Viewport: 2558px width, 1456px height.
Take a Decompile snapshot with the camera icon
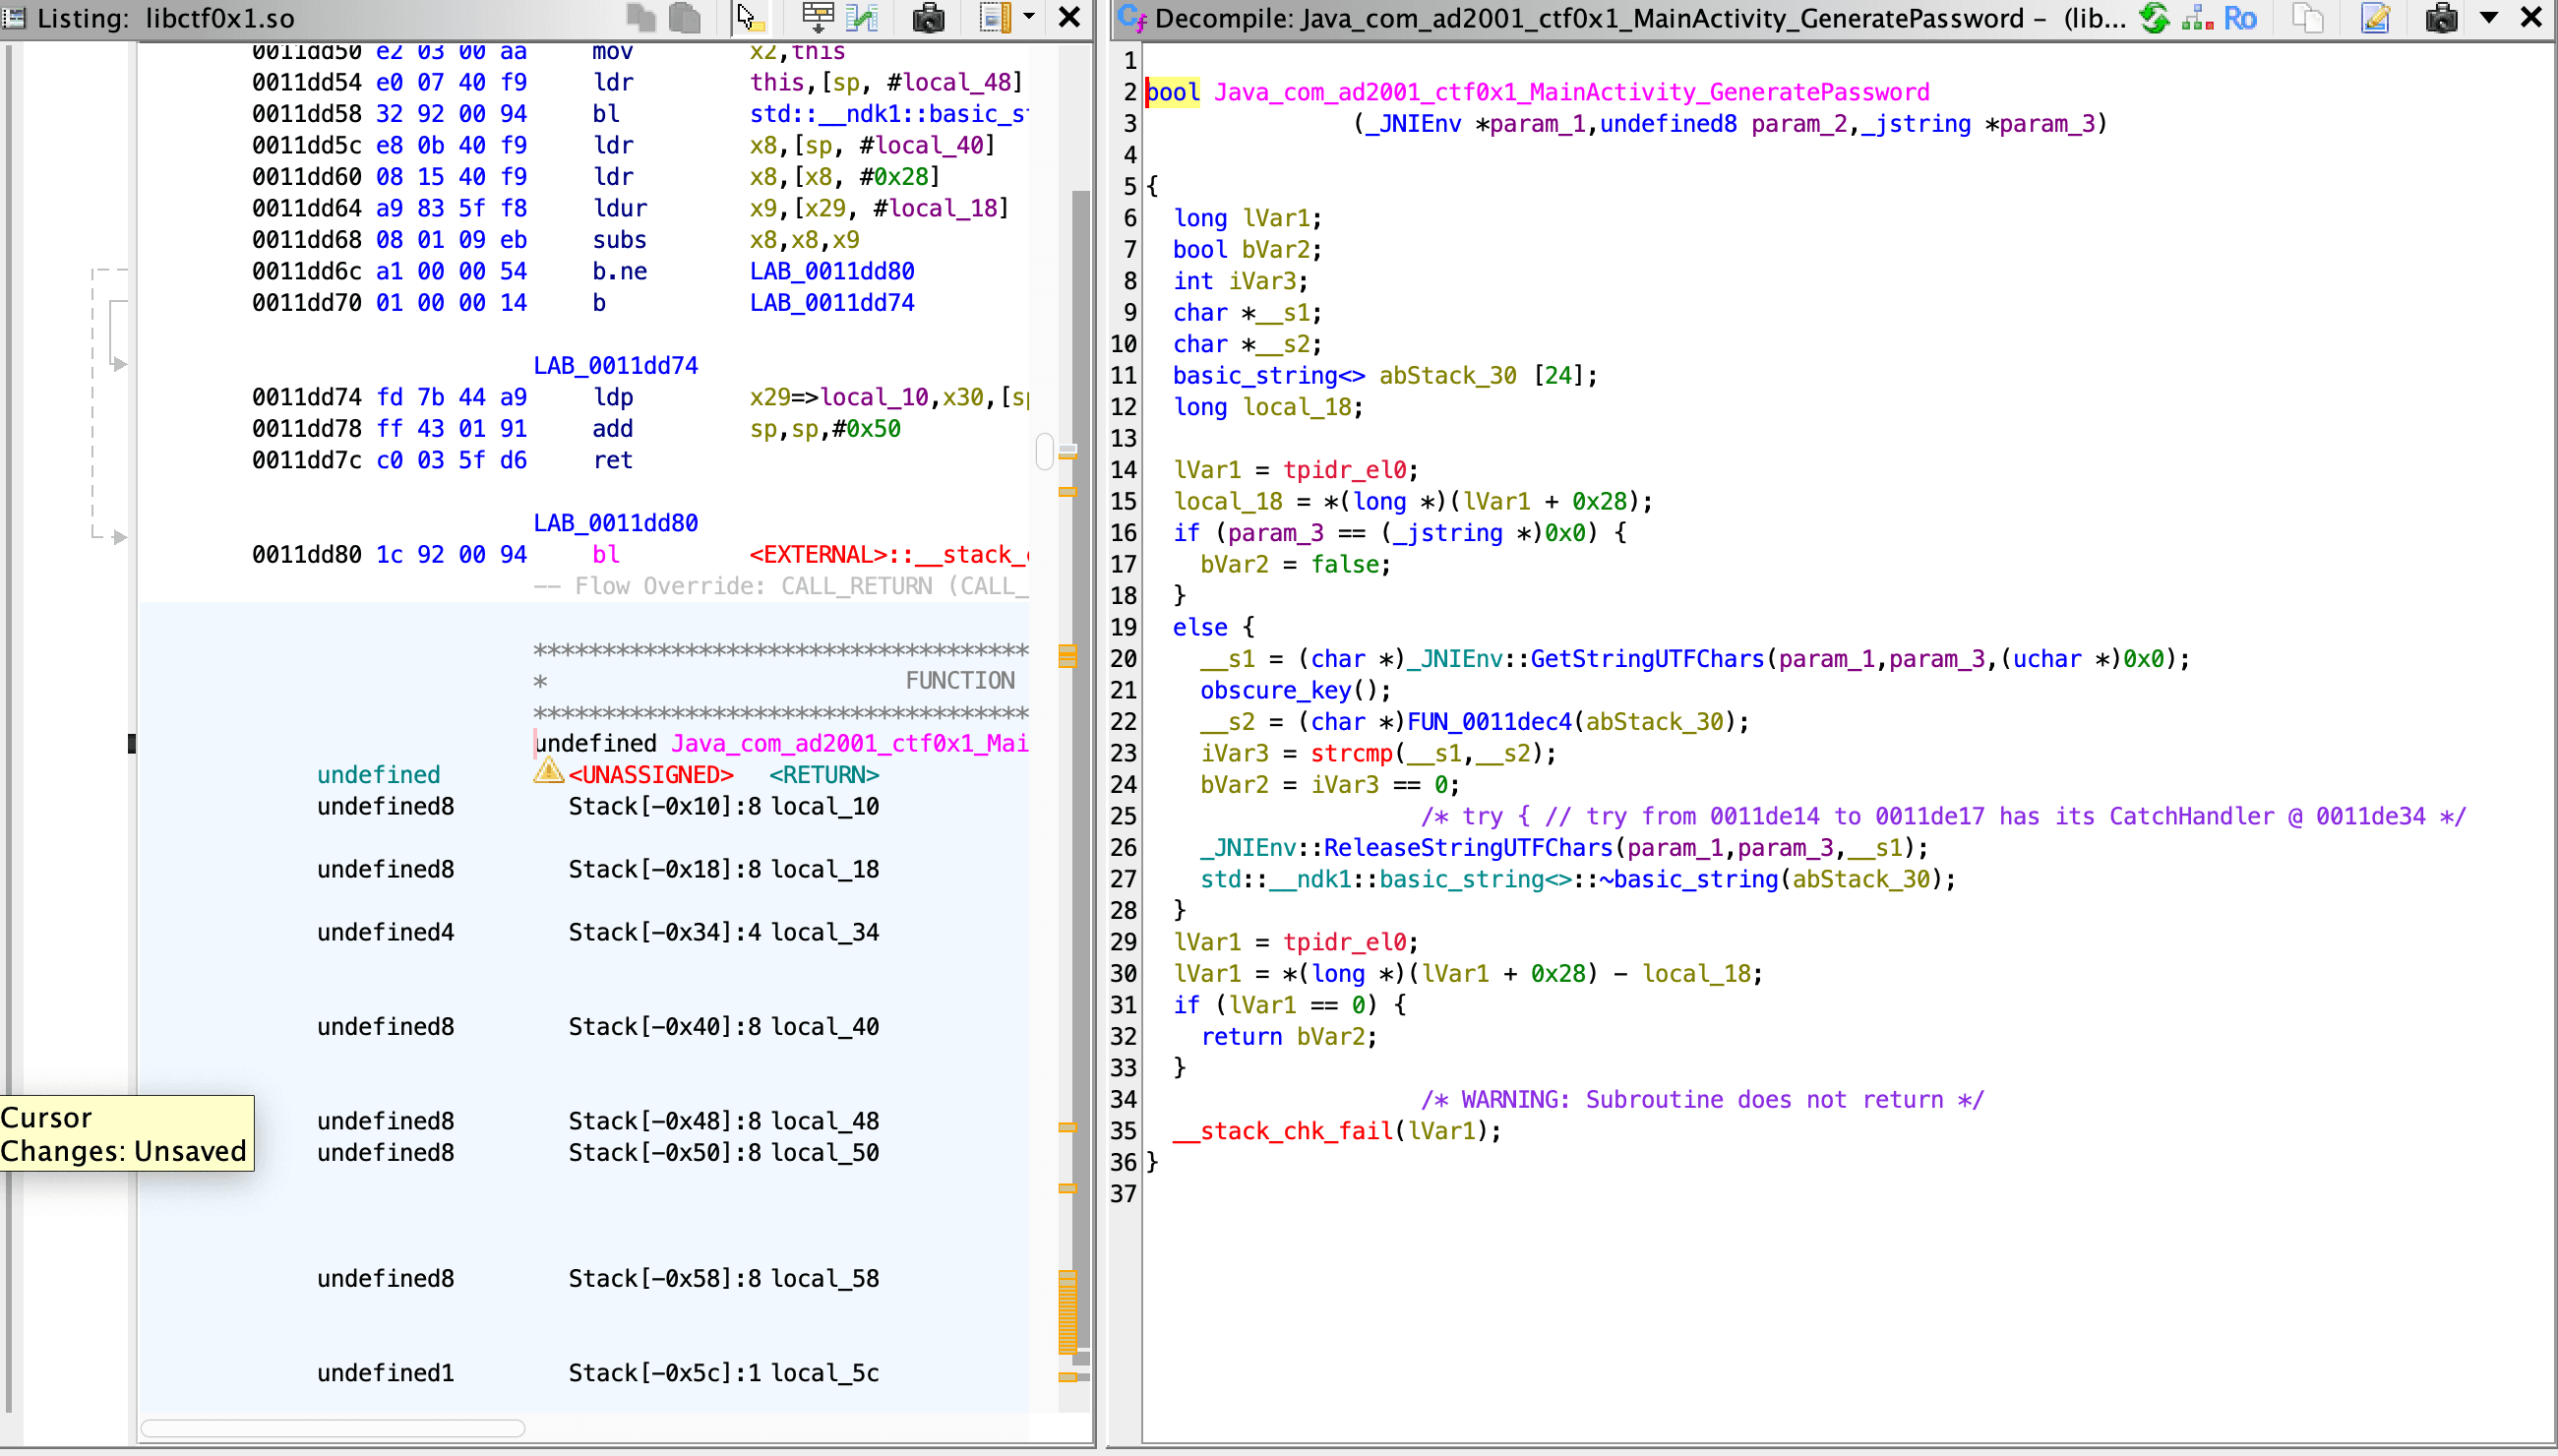coord(2442,17)
